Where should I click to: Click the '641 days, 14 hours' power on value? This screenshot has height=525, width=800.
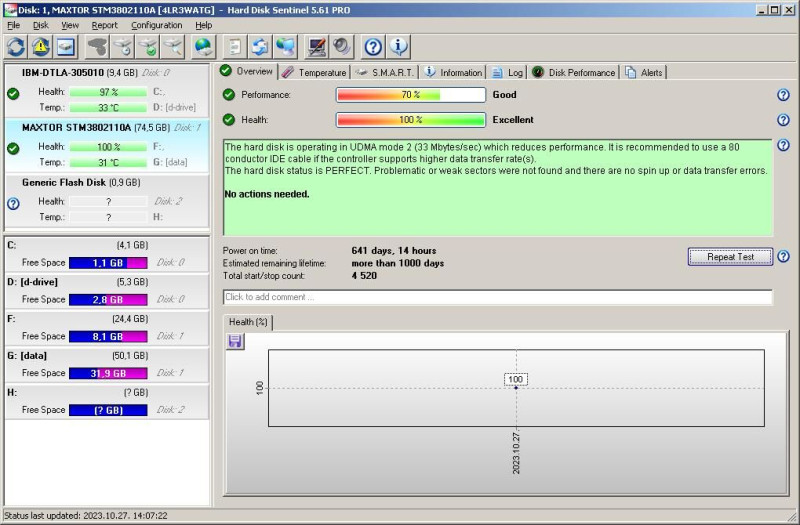394,251
